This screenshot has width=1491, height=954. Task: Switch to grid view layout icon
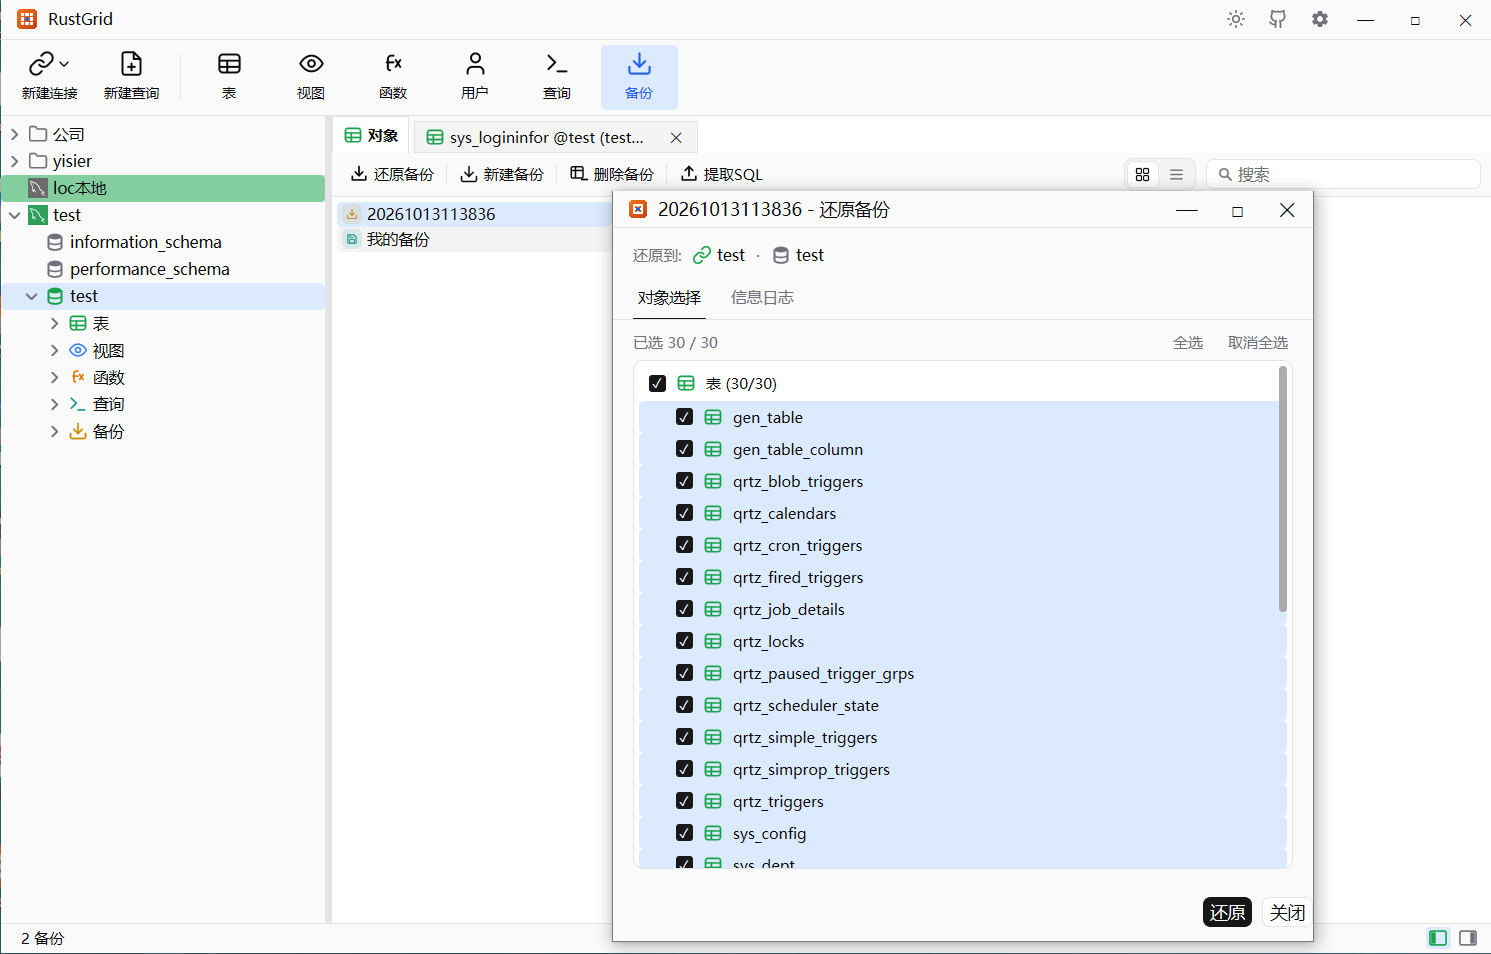tap(1143, 174)
